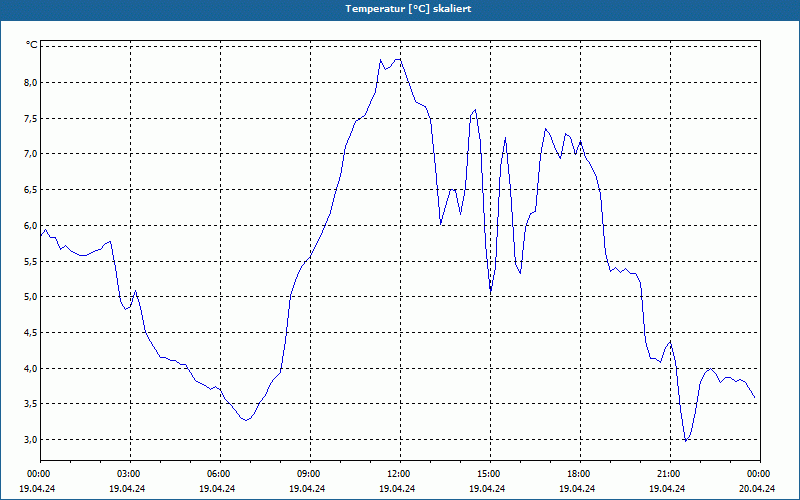This screenshot has width=800, height=500.
Task: Select the 6,5 temperature axis label
Action: click(30, 190)
